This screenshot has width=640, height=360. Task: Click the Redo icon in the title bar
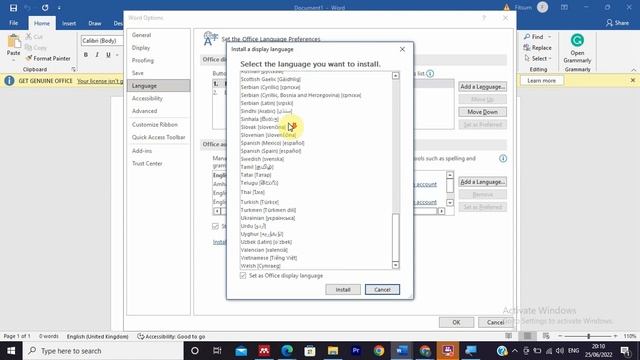[44, 8]
